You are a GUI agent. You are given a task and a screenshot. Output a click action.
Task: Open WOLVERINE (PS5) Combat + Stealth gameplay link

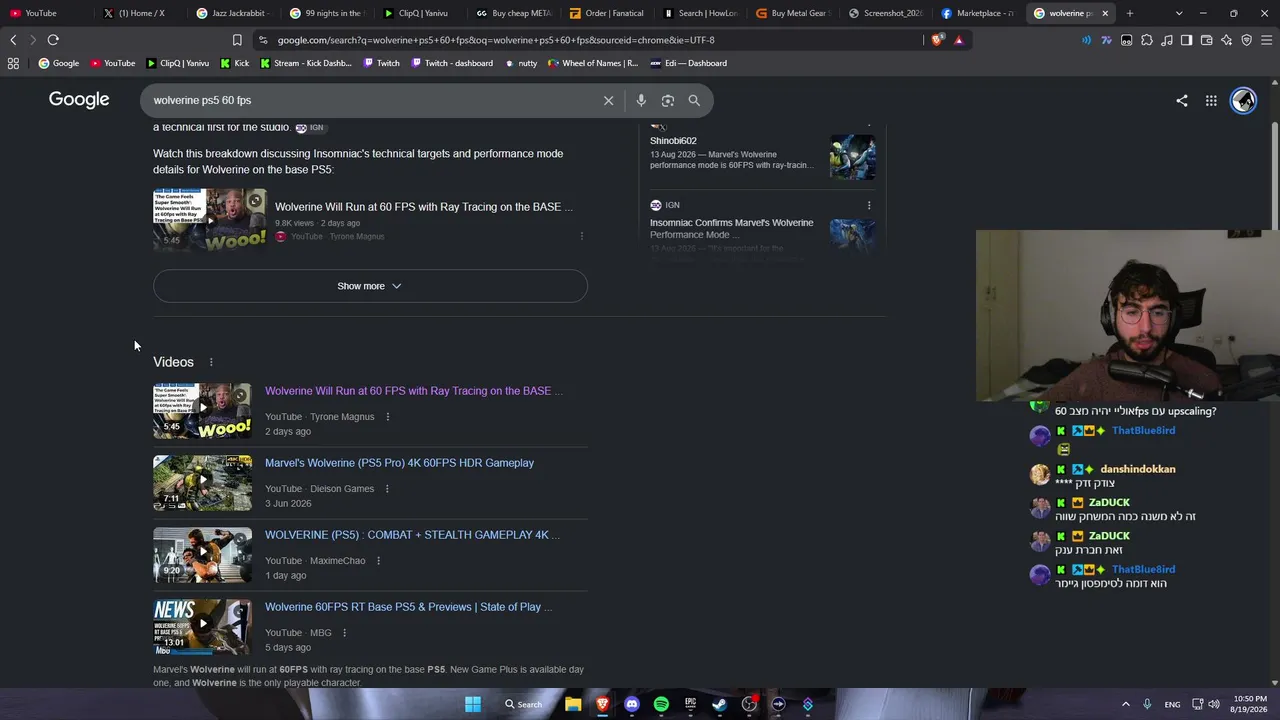[412, 535]
